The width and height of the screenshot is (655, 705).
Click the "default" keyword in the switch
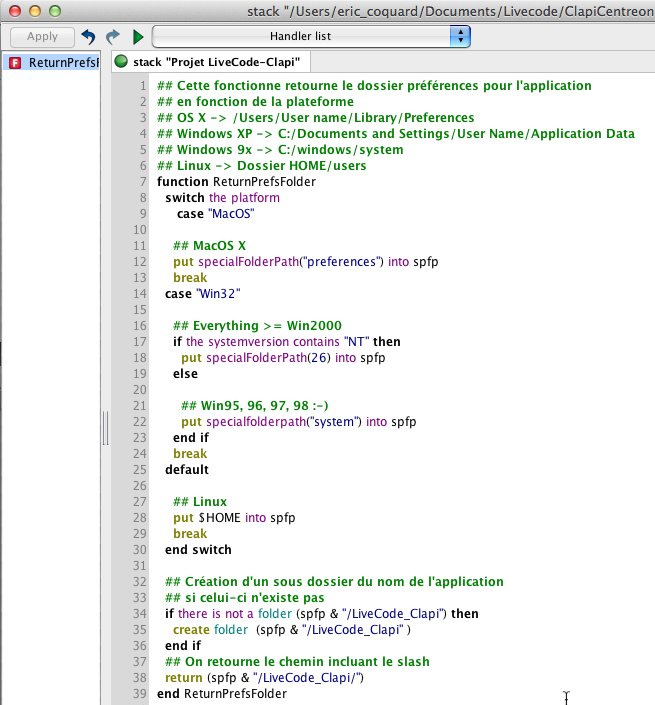coord(187,470)
